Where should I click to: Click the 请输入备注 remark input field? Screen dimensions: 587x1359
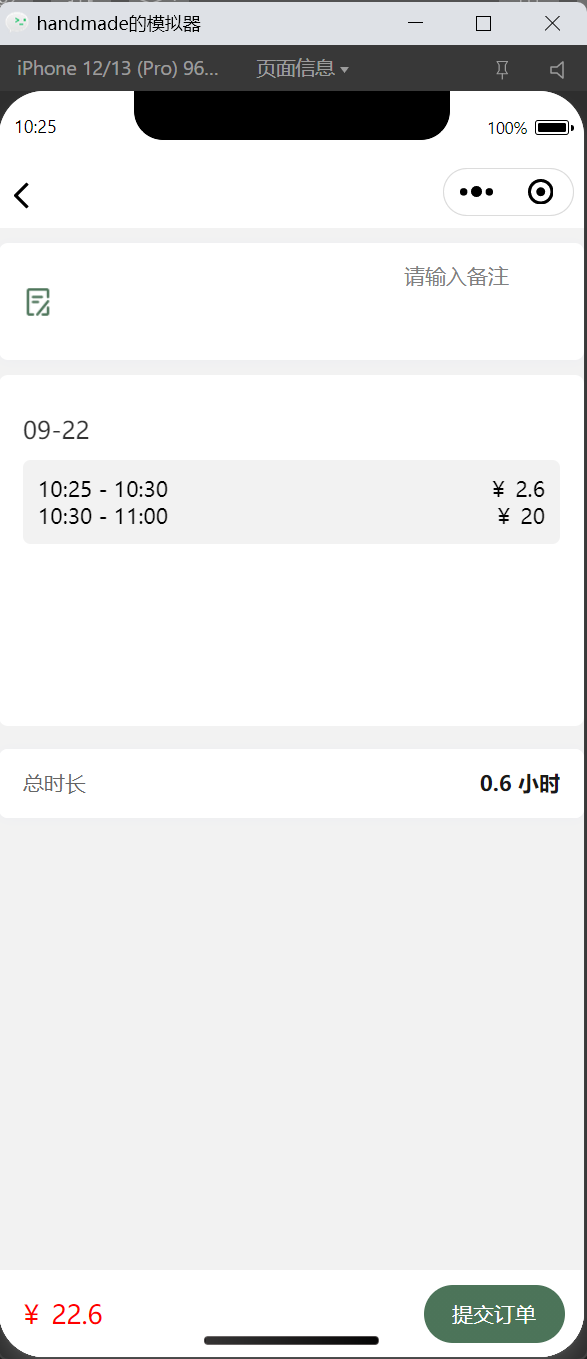click(x=456, y=277)
